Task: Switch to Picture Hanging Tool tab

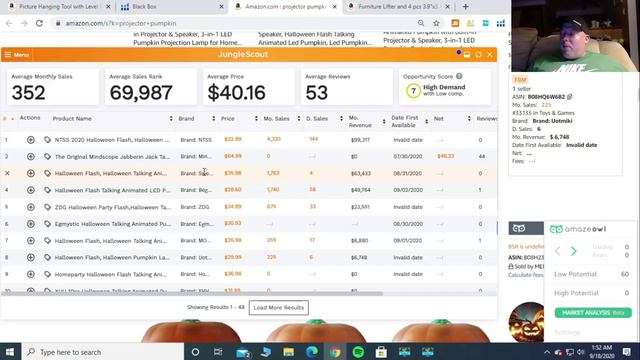Action: [x=60, y=7]
